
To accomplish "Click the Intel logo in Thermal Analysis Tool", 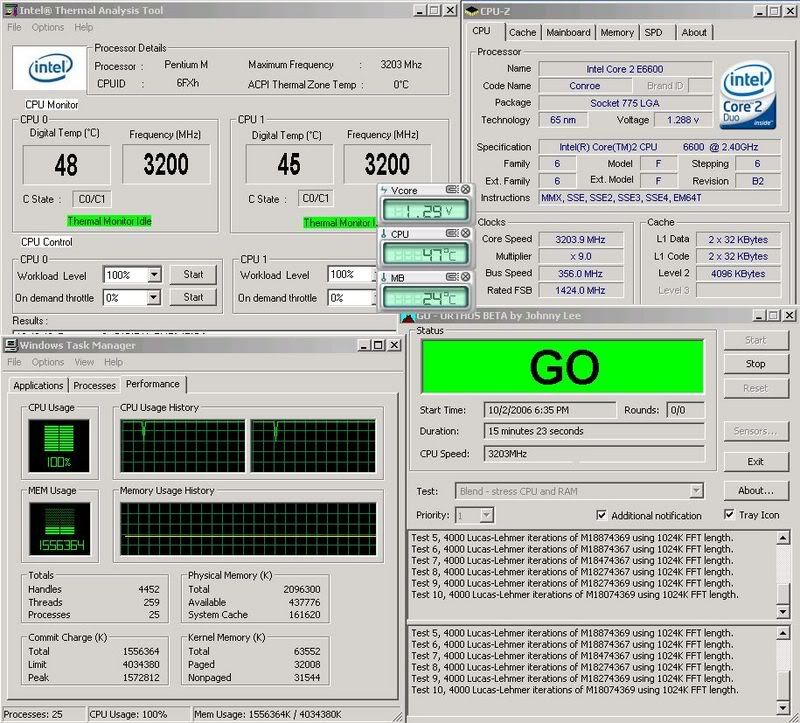I will pyautogui.click(x=50, y=68).
